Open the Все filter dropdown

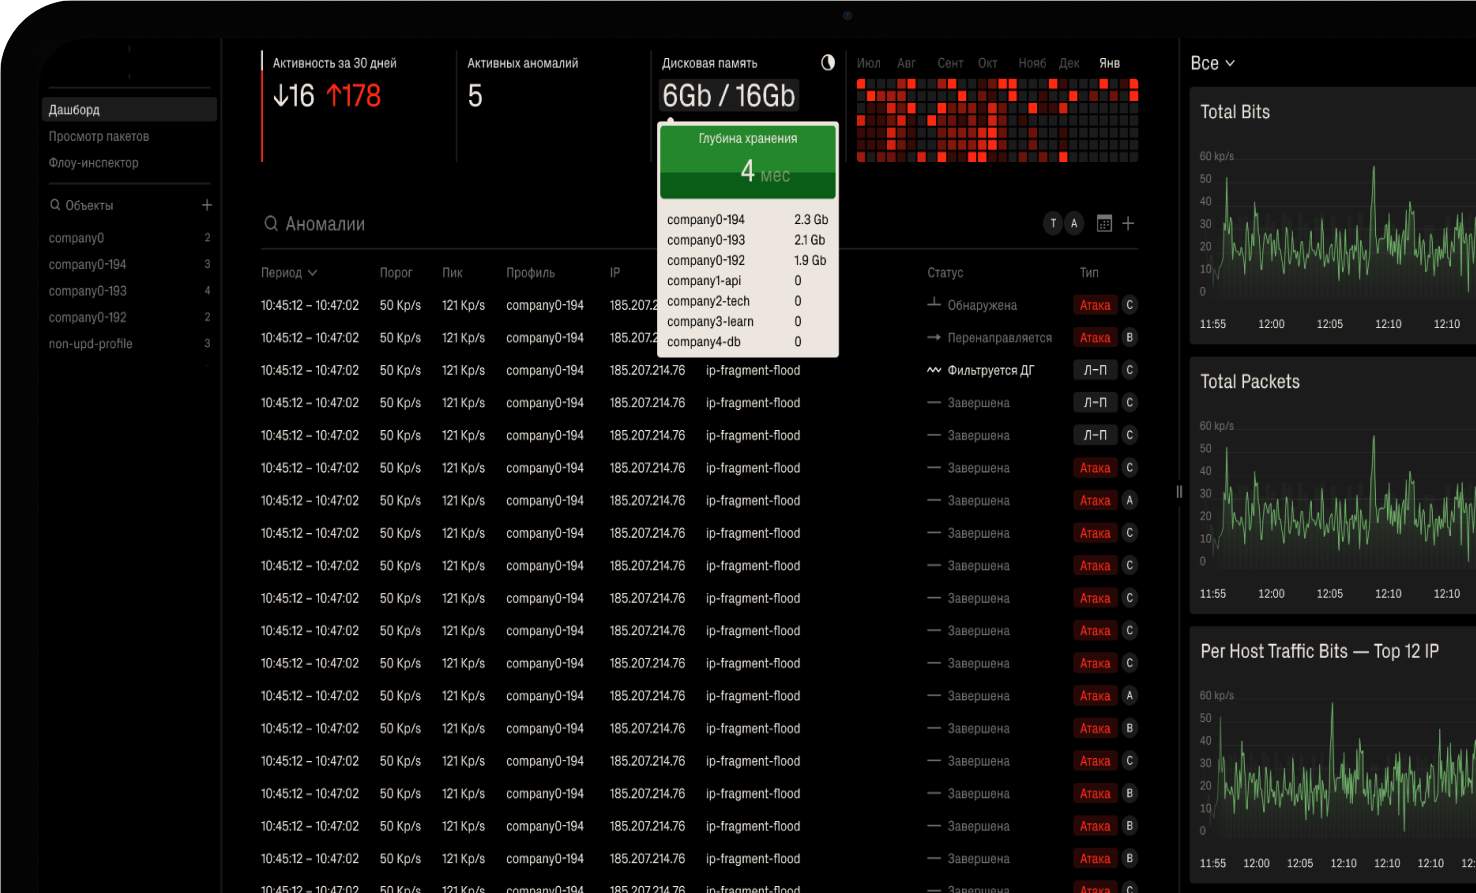point(1213,63)
